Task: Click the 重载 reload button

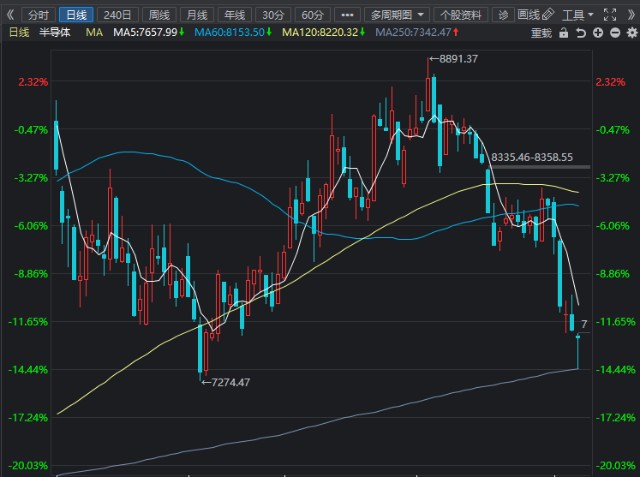Action: tap(541, 33)
